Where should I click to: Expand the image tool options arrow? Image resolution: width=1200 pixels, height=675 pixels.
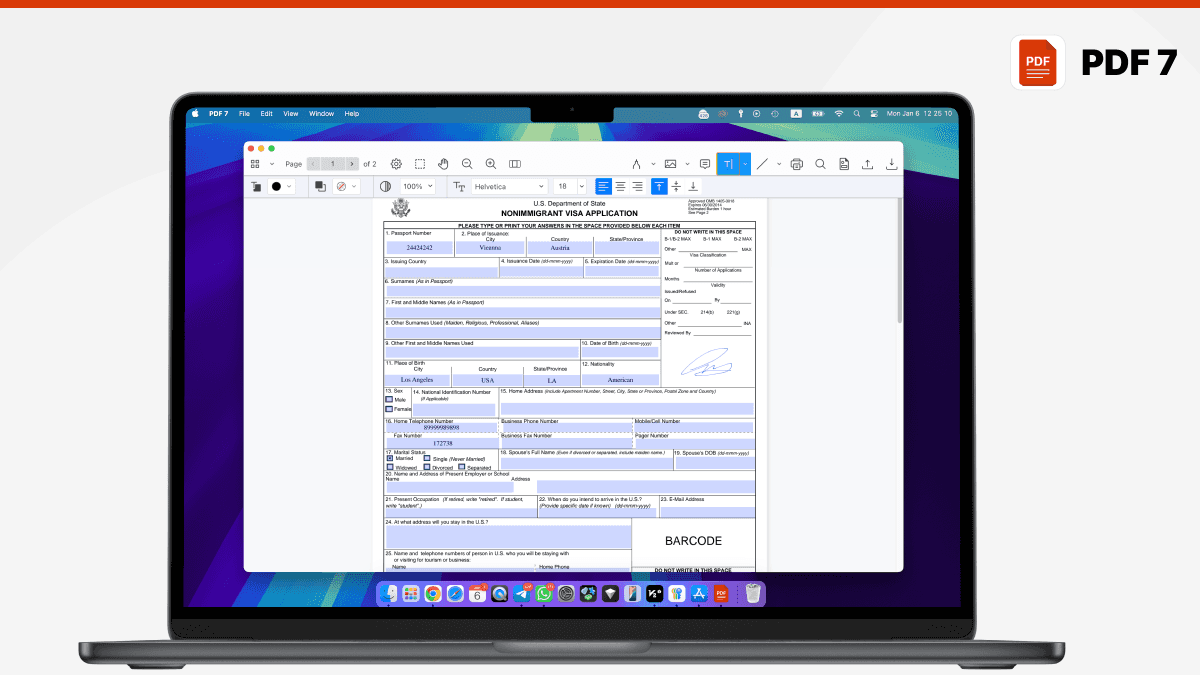point(688,164)
